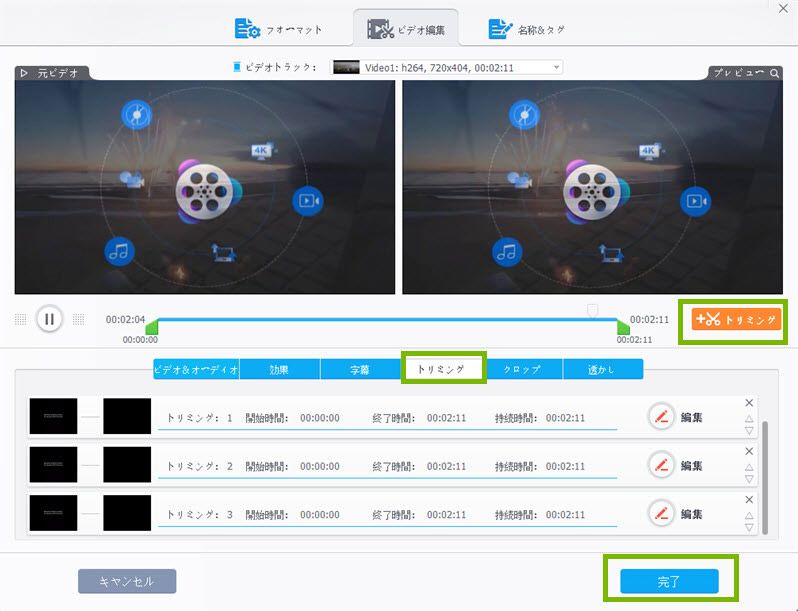This screenshot has height=611, width=798.
Task: Move trimming clip 2 up
Action: pyautogui.click(x=749, y=466)
